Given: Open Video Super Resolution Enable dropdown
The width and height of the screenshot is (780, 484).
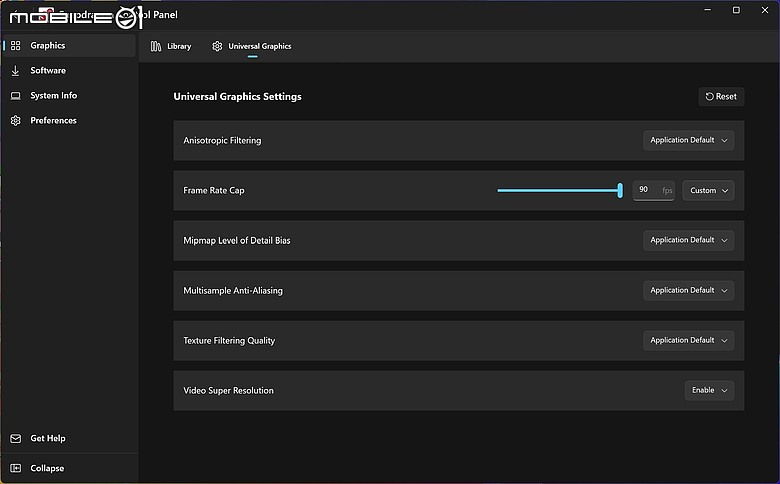Looking at the screenshot, I should click(709, 390).
